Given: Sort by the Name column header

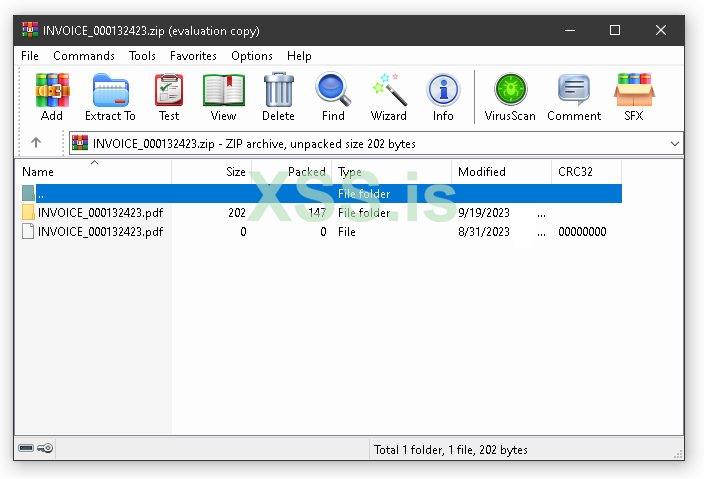Looking at the screenshot, I should pos(93,171).
